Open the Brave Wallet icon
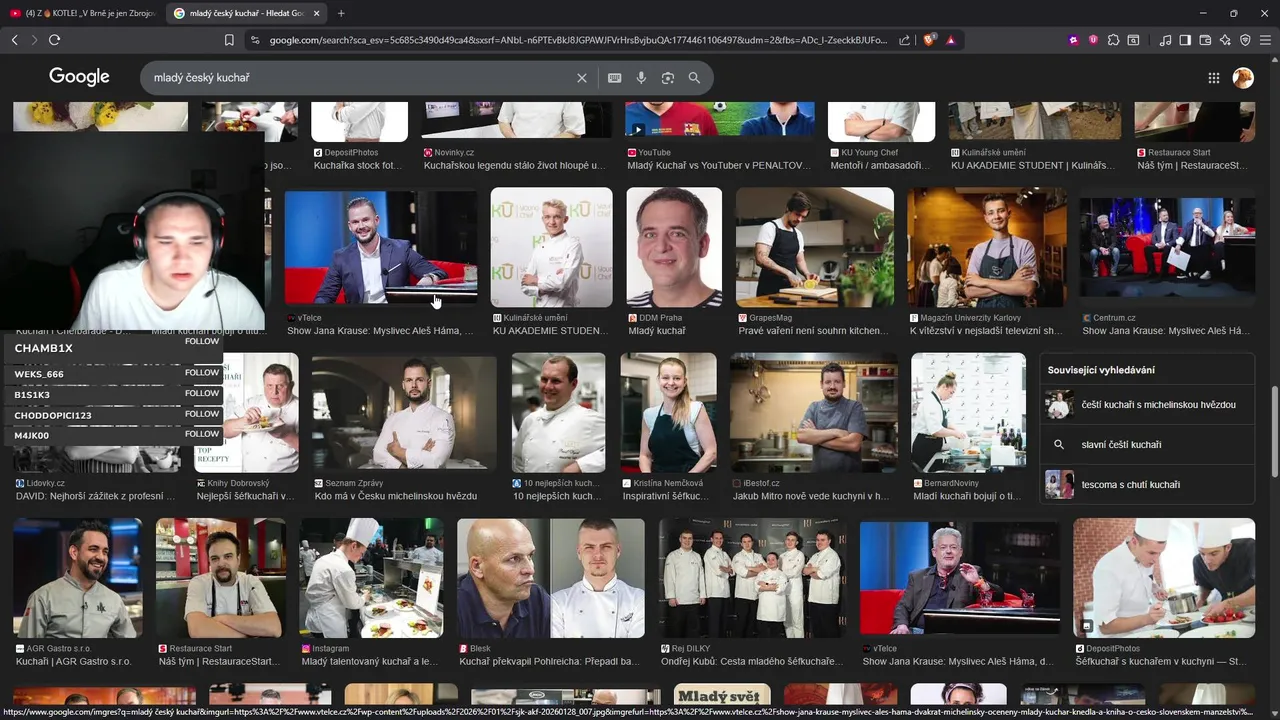The image size is (1280, 720). click(x=1205, y=40)
